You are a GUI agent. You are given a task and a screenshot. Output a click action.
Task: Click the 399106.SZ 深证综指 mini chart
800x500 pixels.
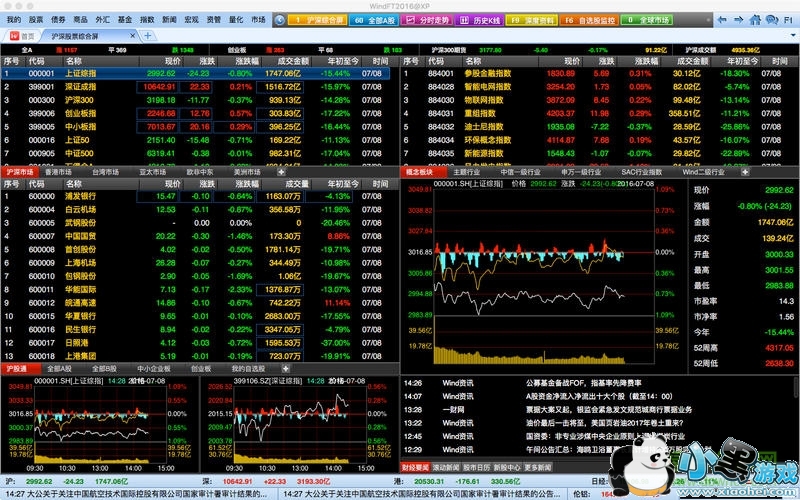(x=299, y=424)
